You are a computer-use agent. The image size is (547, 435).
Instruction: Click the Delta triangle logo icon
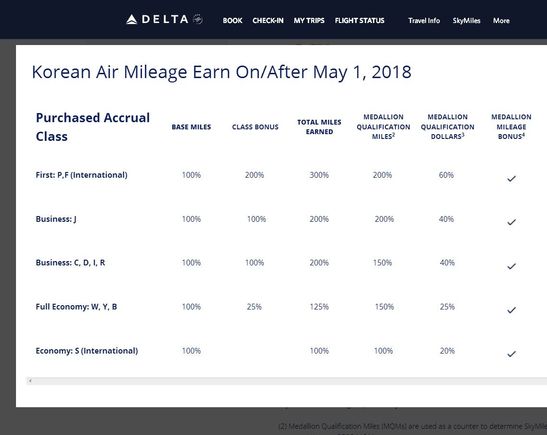(x=132, y=20)
